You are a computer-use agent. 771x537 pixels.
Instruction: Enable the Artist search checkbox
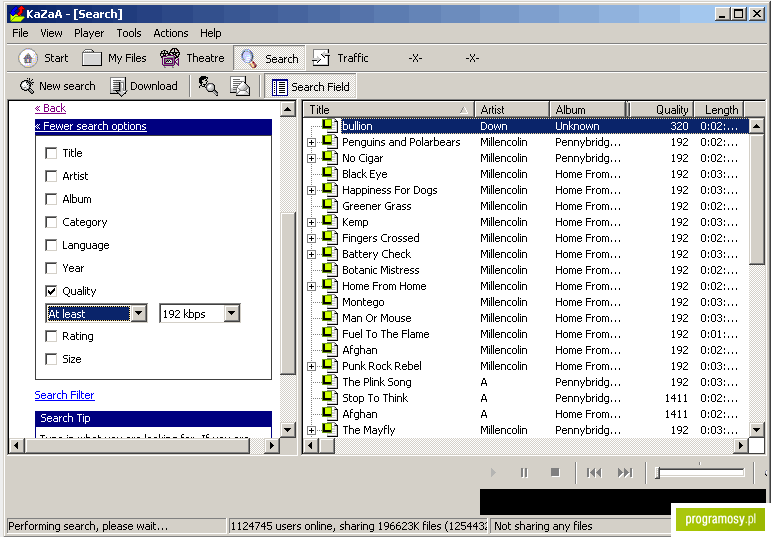(51, 176)
